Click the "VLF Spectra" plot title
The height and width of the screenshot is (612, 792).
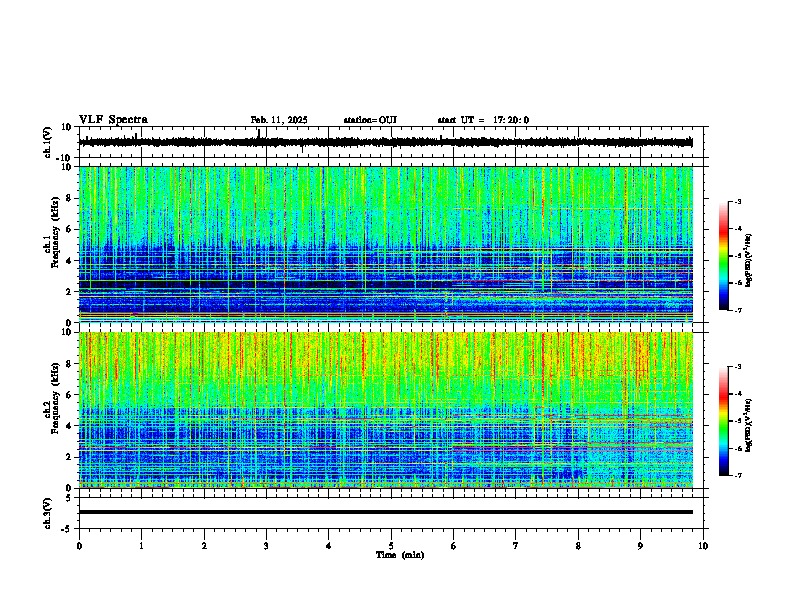click(x=114, y=120)
